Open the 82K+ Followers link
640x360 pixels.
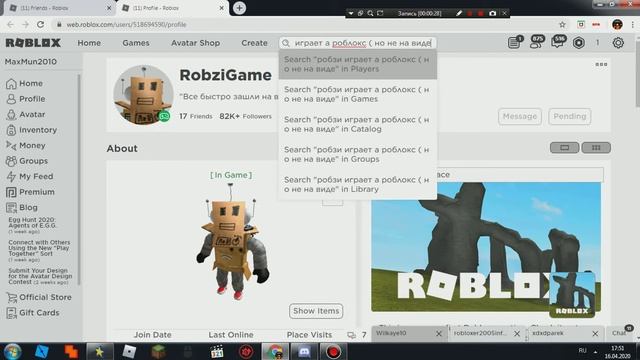pyautogui.click(x=245, y=116)
